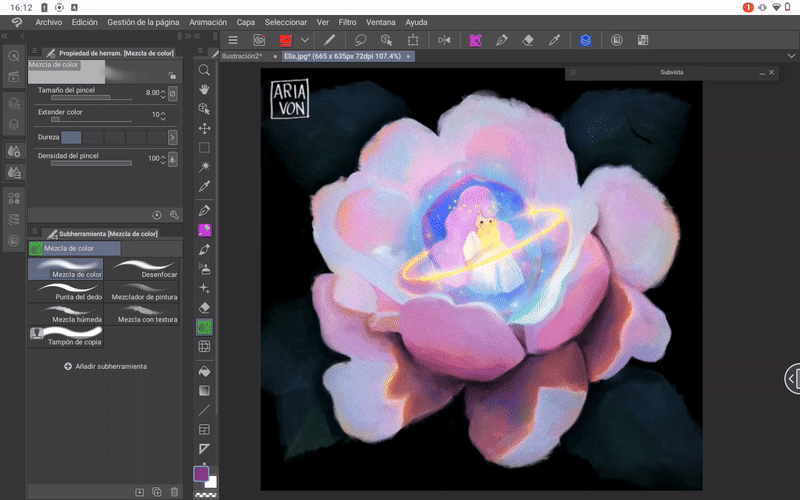Click the purple main color swatch
The image size is (800, 500).
[x=201, y=473]
